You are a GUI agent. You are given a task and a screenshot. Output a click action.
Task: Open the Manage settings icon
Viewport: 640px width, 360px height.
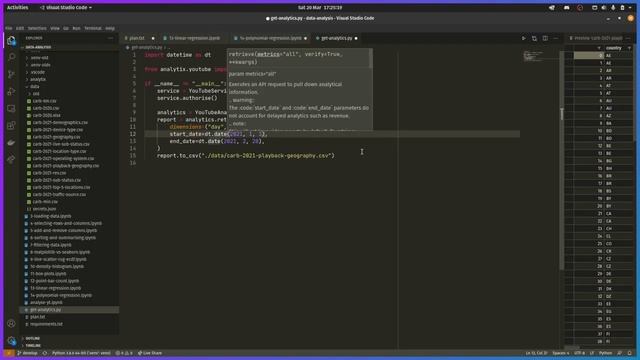11,341
